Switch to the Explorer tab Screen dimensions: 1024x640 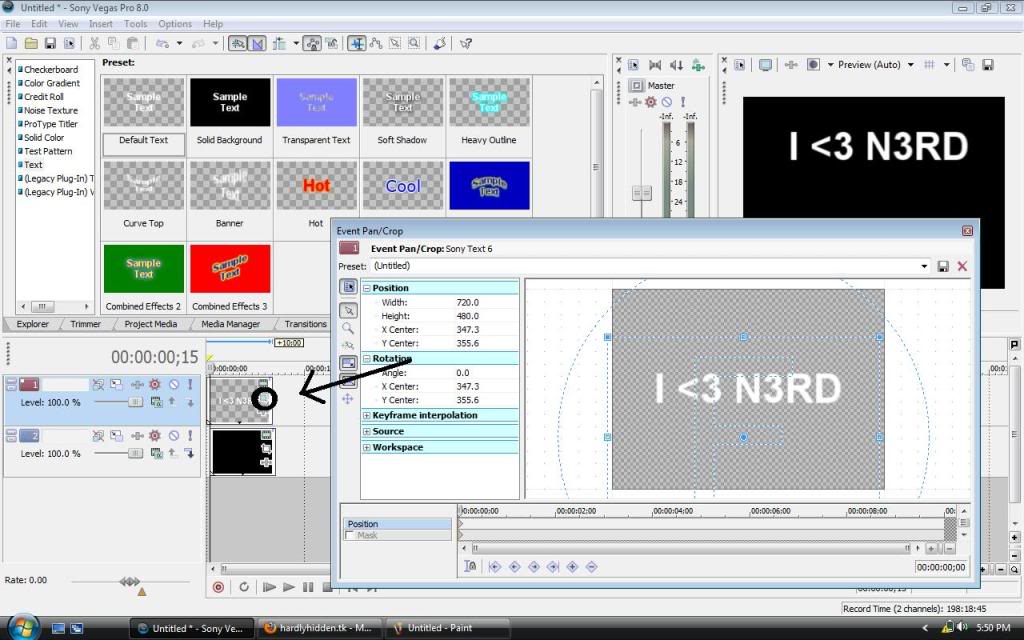[32, 324]
